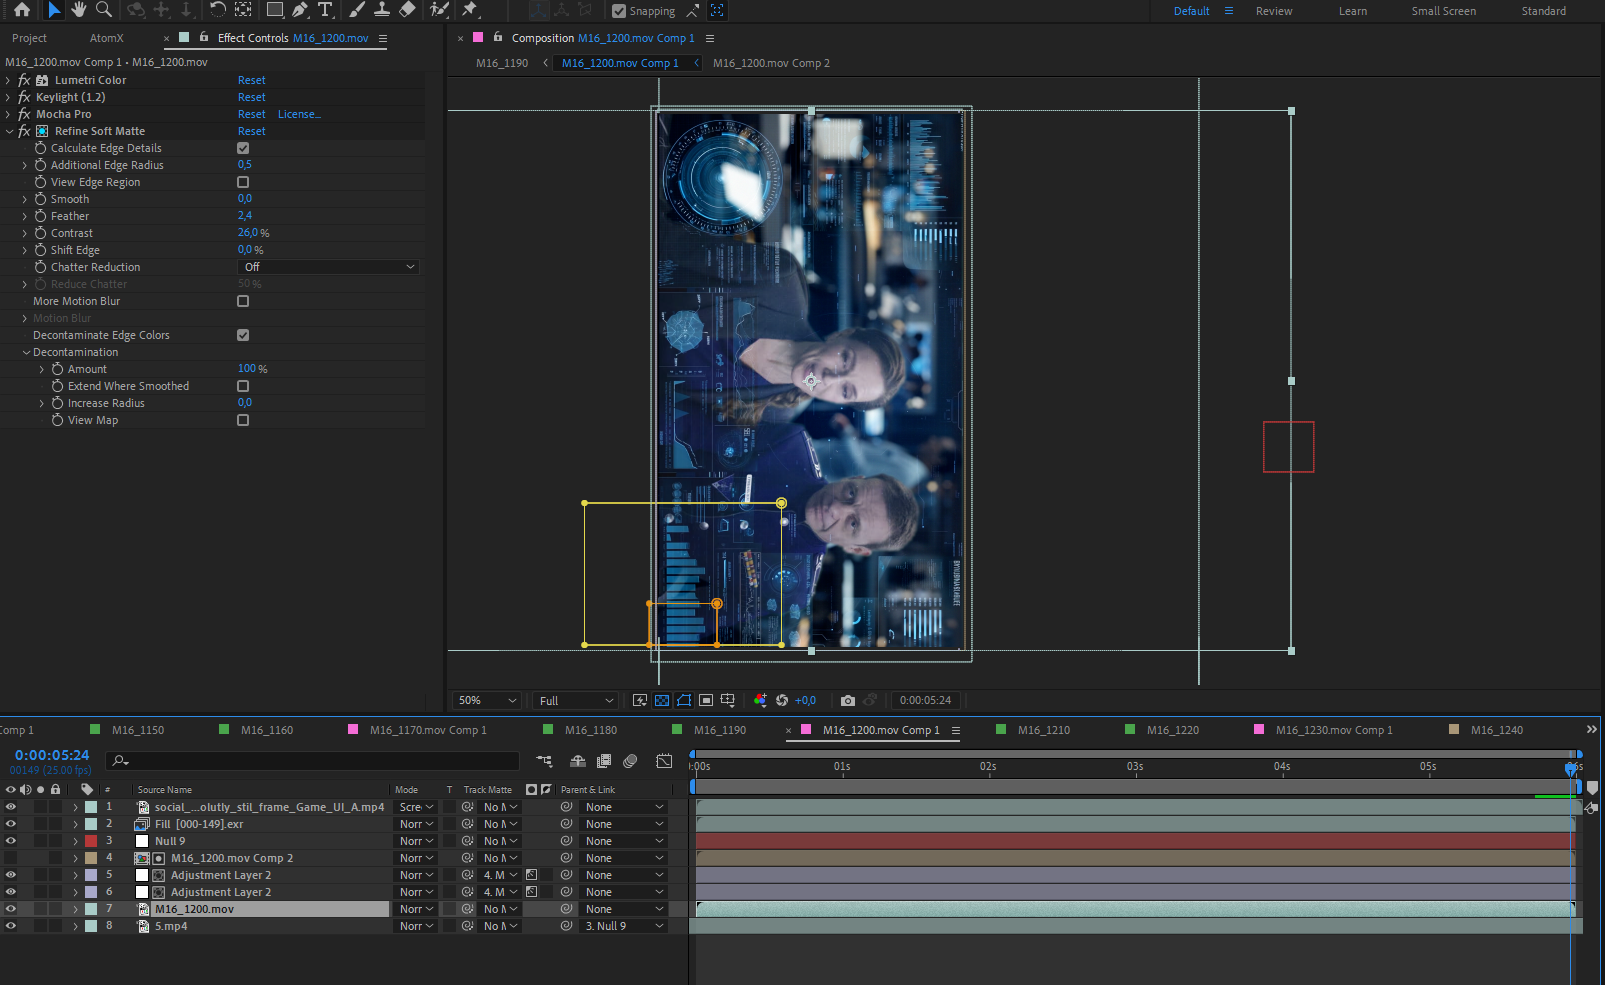The image size is (1605, 985).
Task: Select the Clone Stamp tool
Action: pyautogui.click(x=382, y=10)
